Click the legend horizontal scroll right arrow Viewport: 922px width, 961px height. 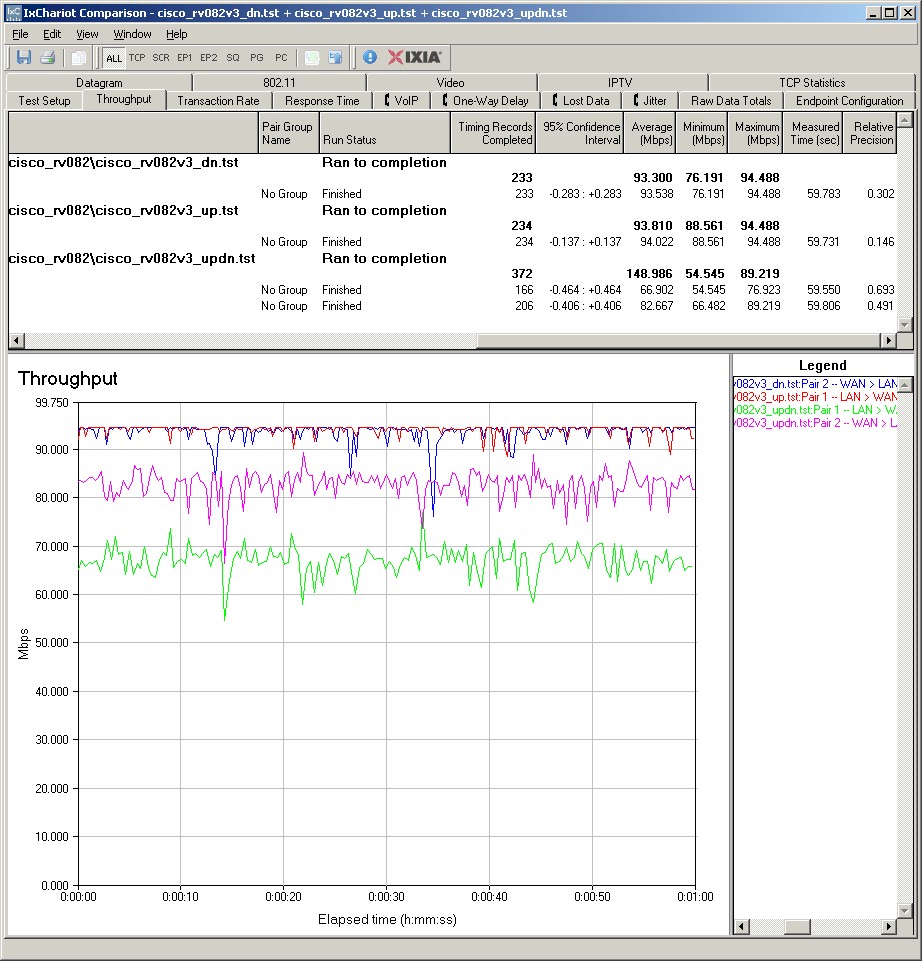(x=889, y=927)
